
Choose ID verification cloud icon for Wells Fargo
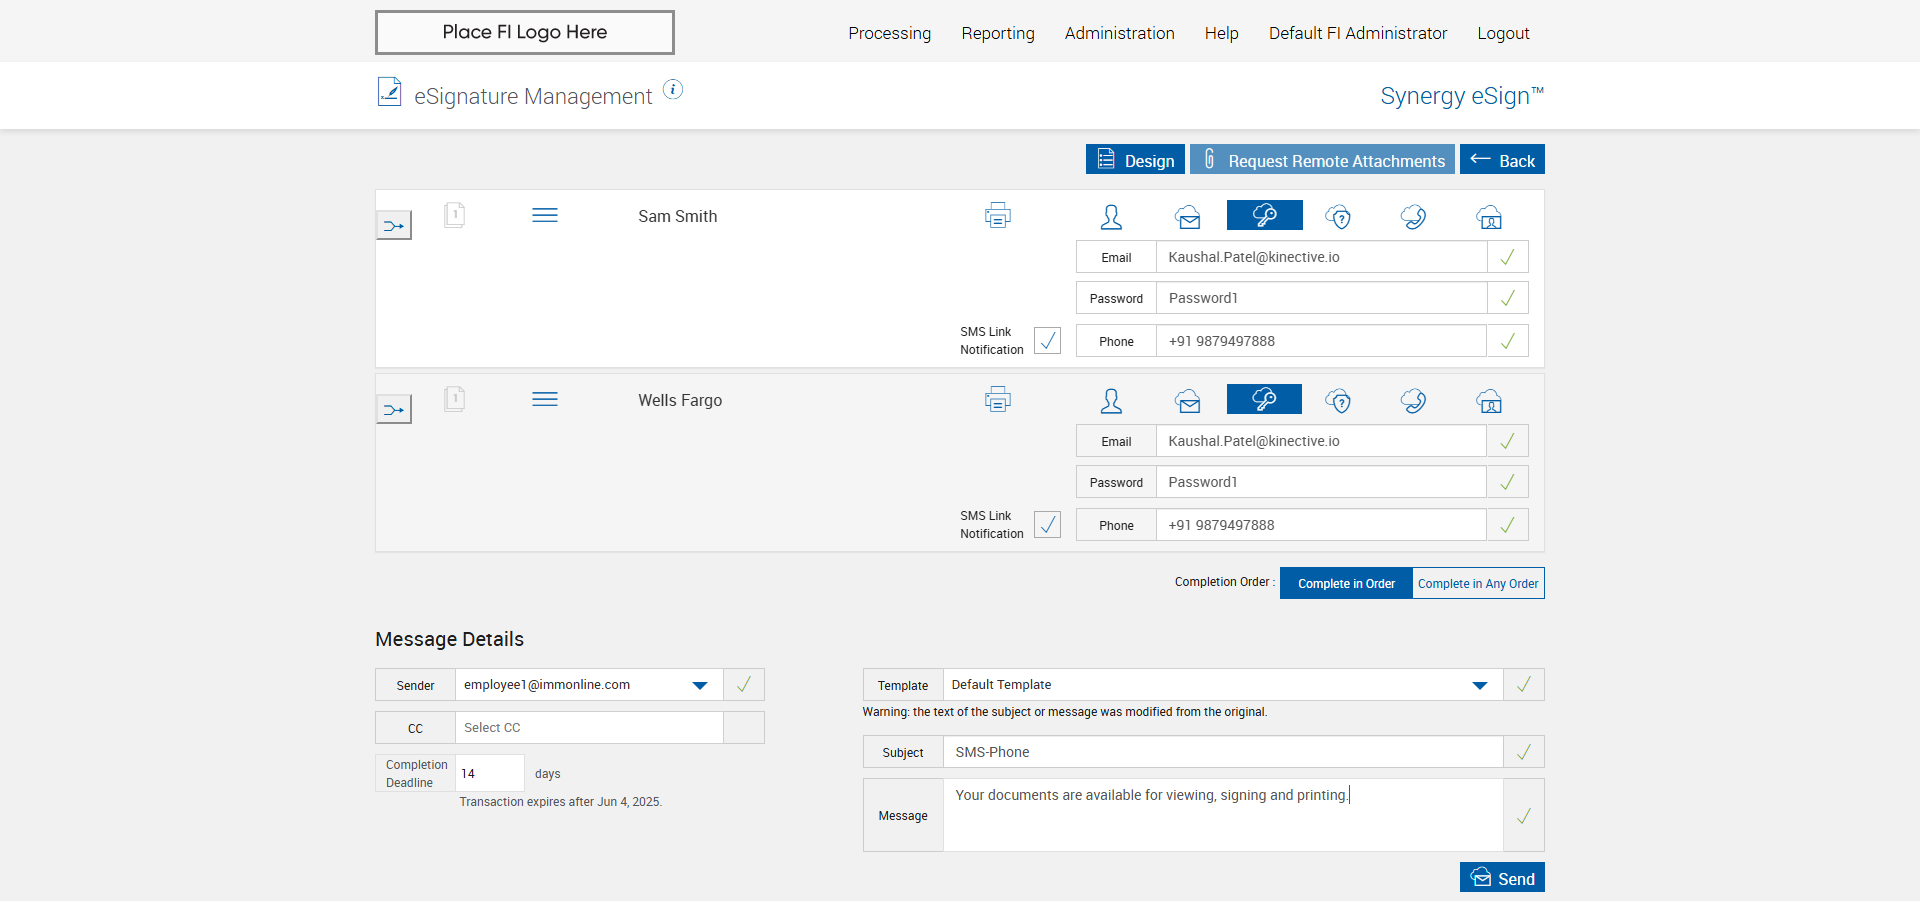click(1489, 401)
